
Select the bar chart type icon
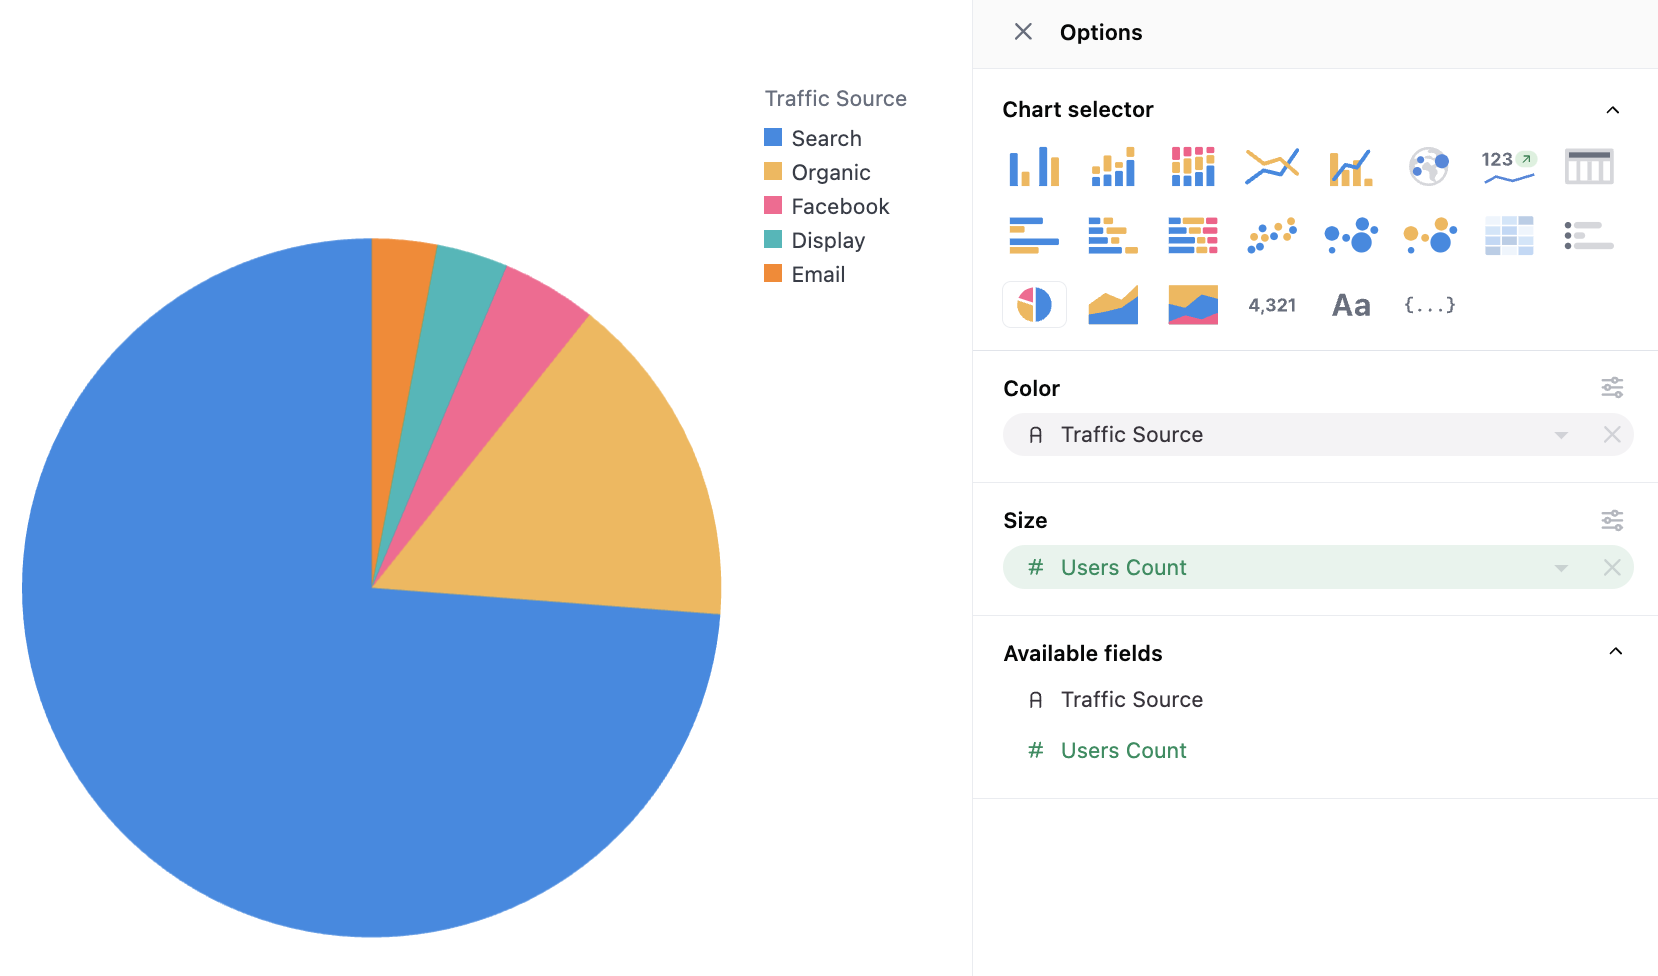[1034, 167]
